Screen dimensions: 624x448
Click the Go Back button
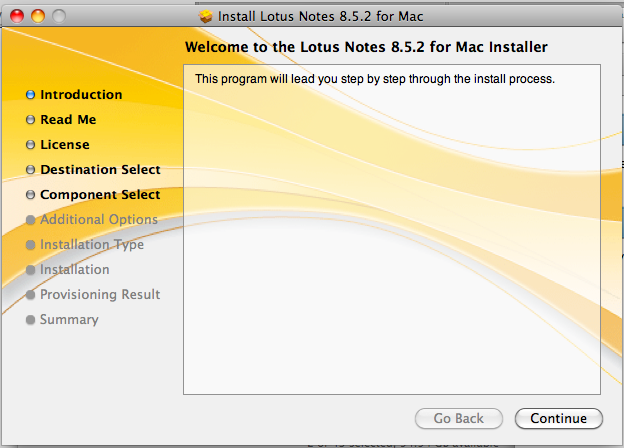[459, 418]
